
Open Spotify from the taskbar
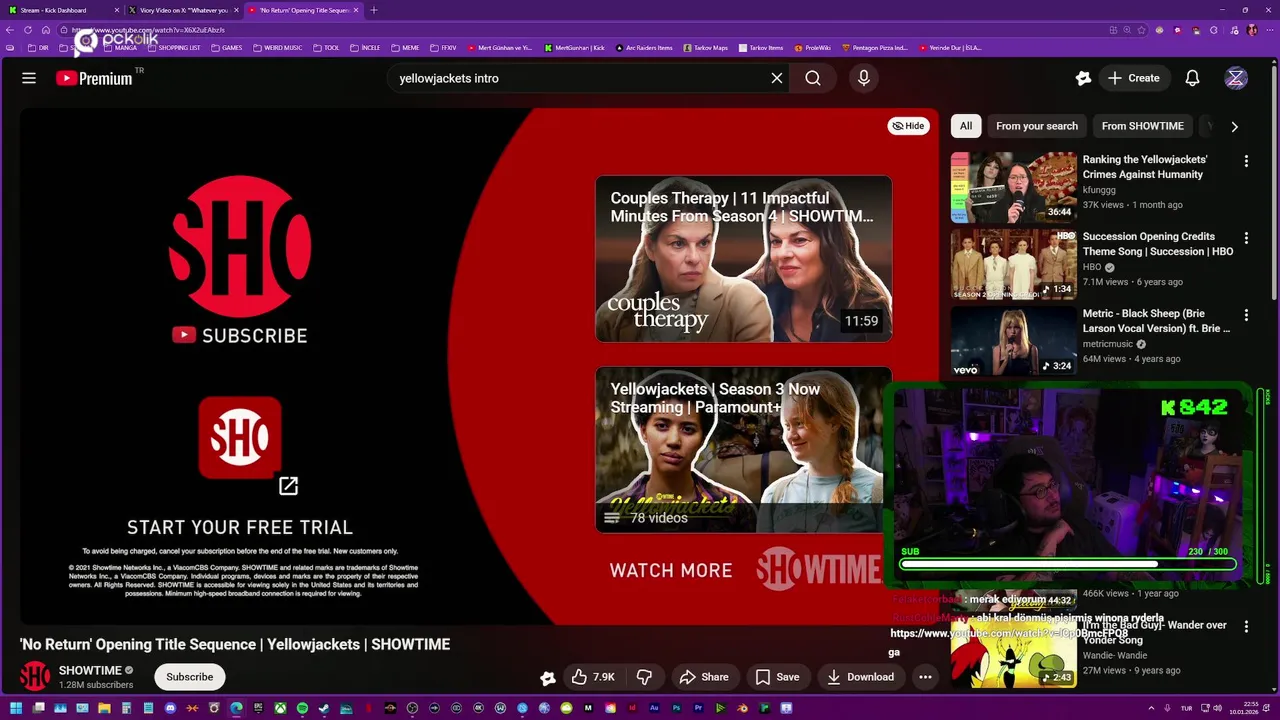coord(302,709)
